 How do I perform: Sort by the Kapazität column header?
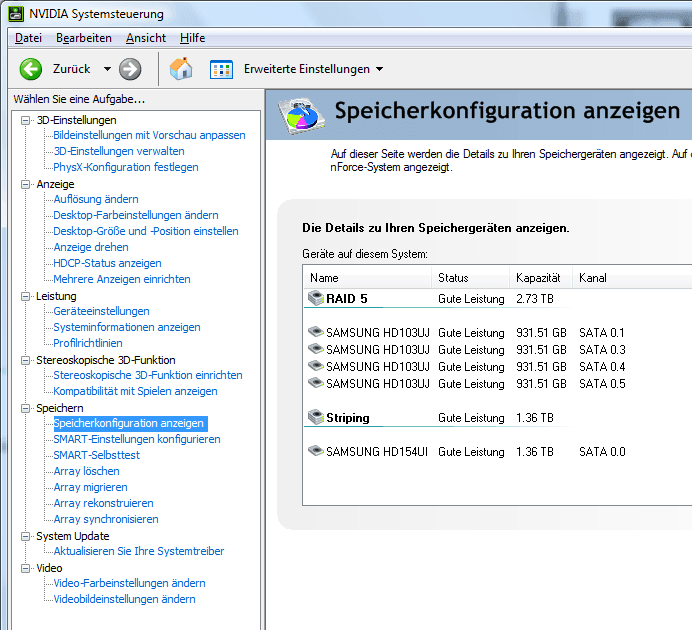541,278
